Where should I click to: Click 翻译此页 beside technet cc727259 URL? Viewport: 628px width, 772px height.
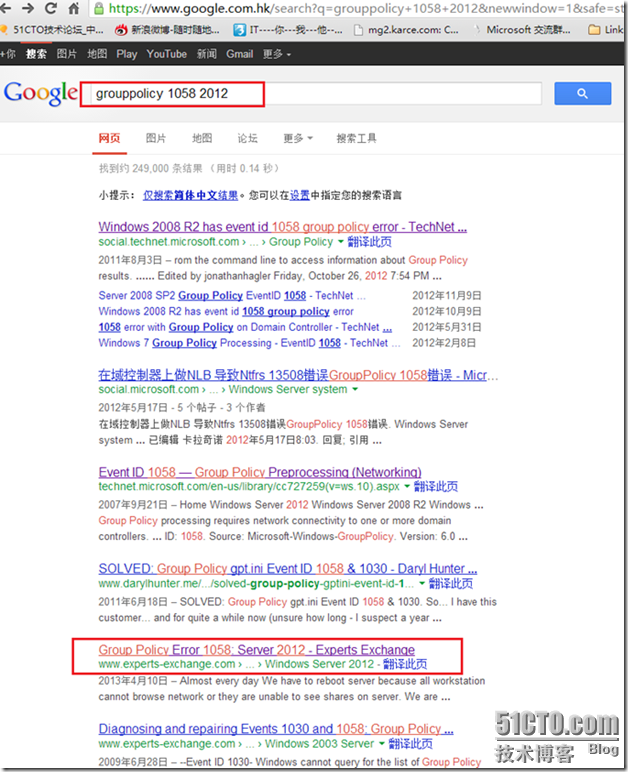point(436,486)
